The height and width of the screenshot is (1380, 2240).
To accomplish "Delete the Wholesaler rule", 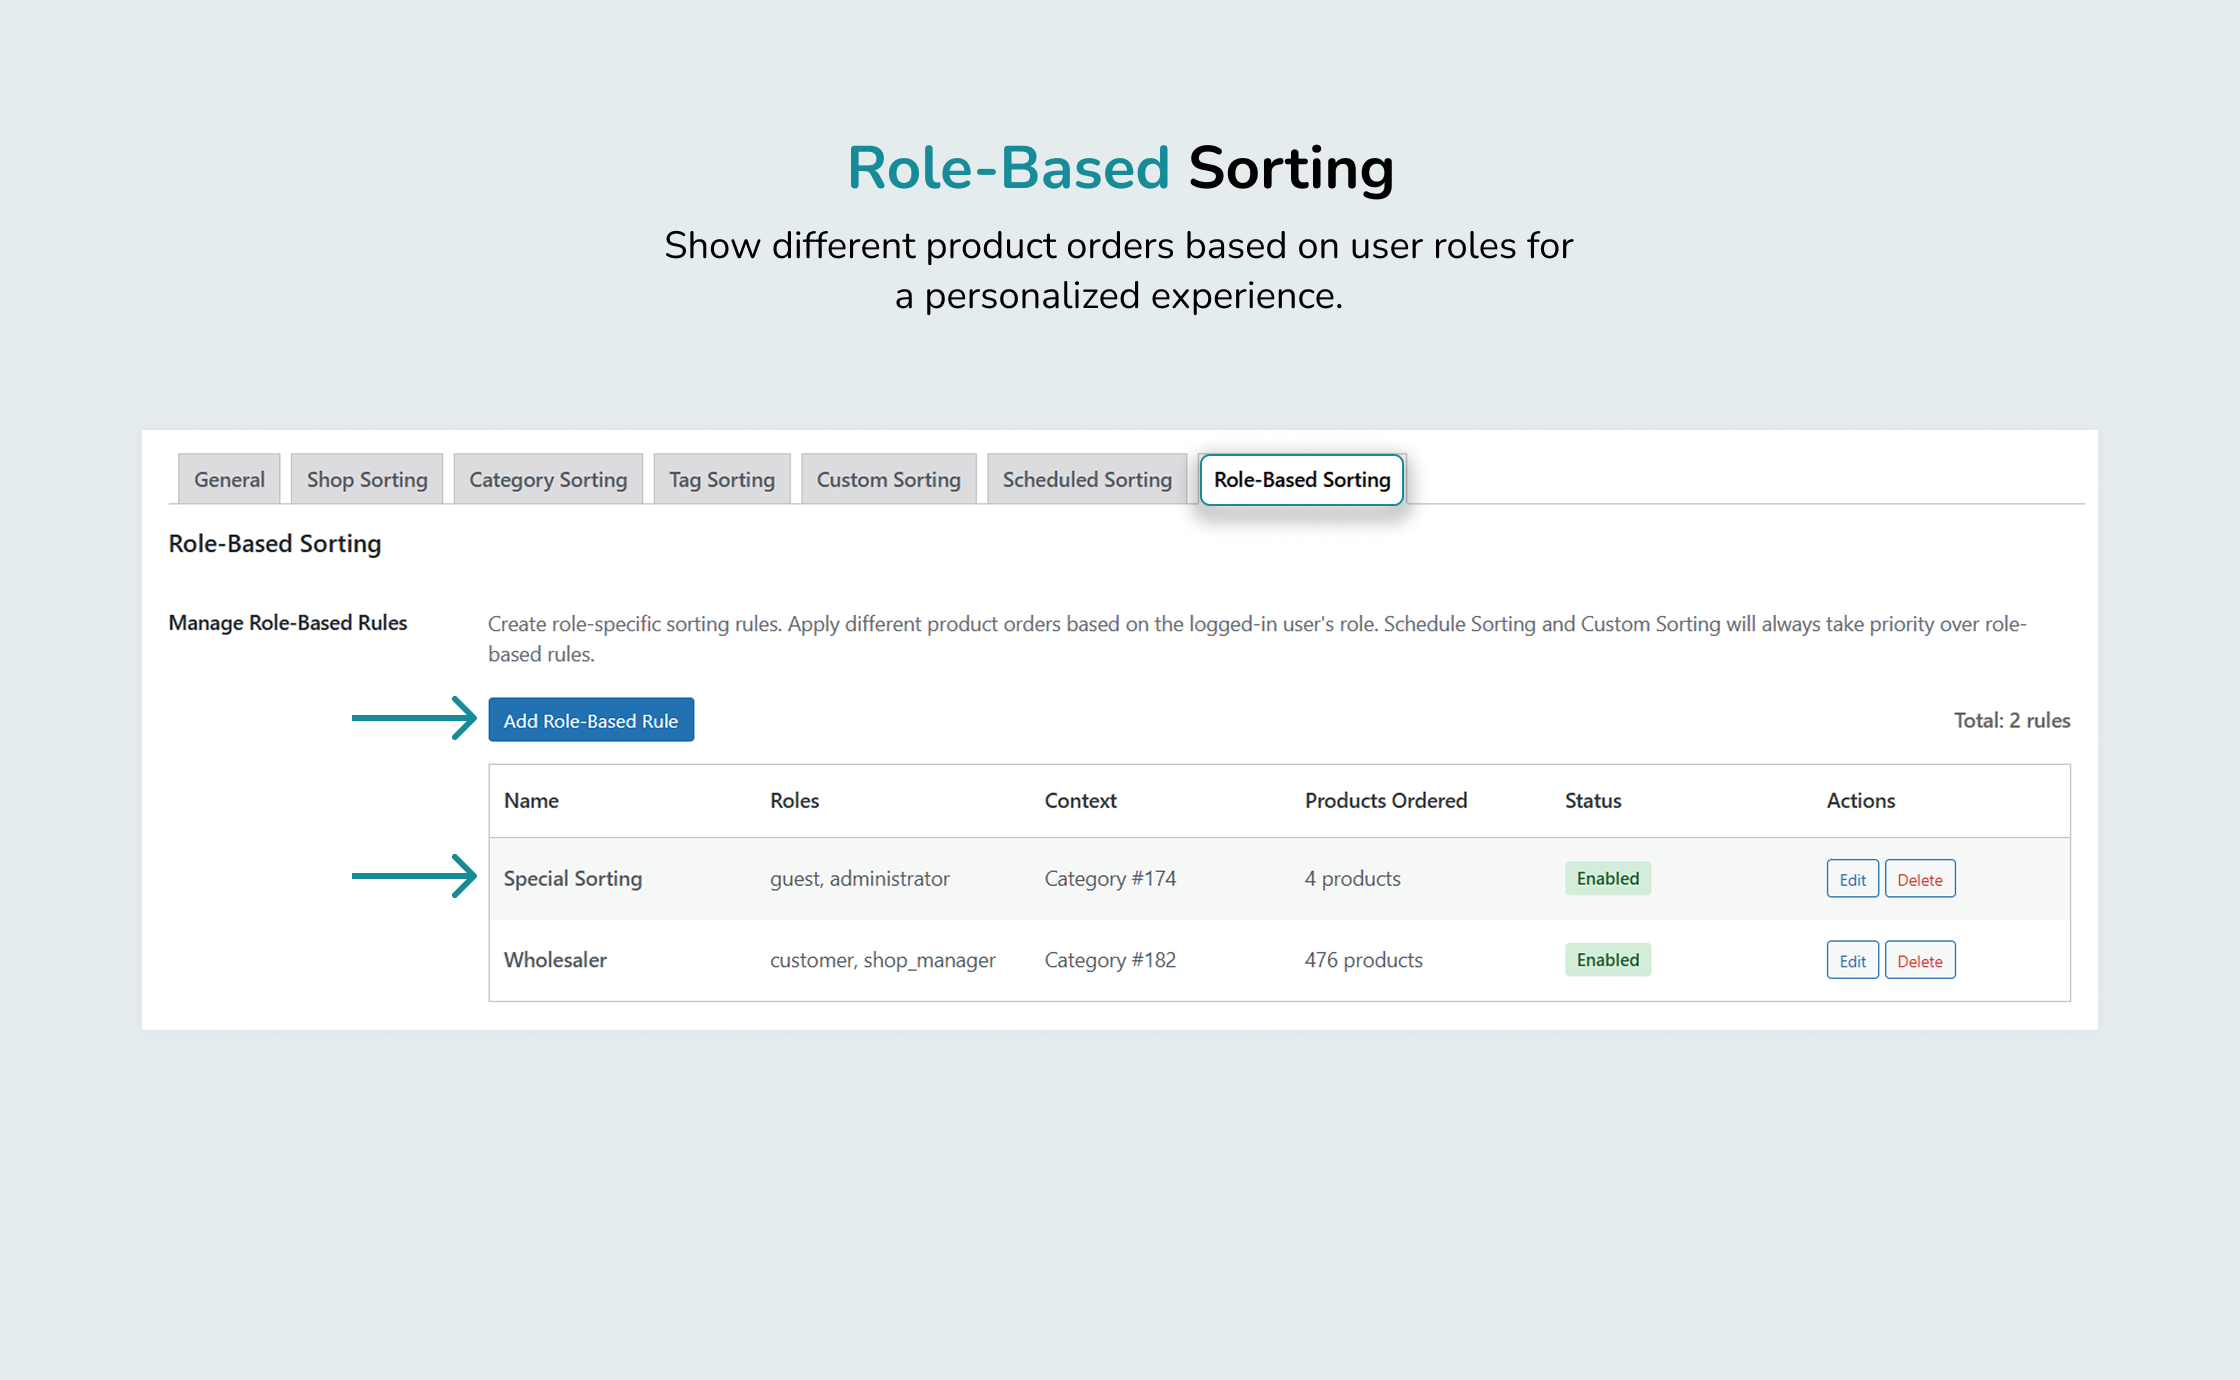I will [x=1920, y=960].
